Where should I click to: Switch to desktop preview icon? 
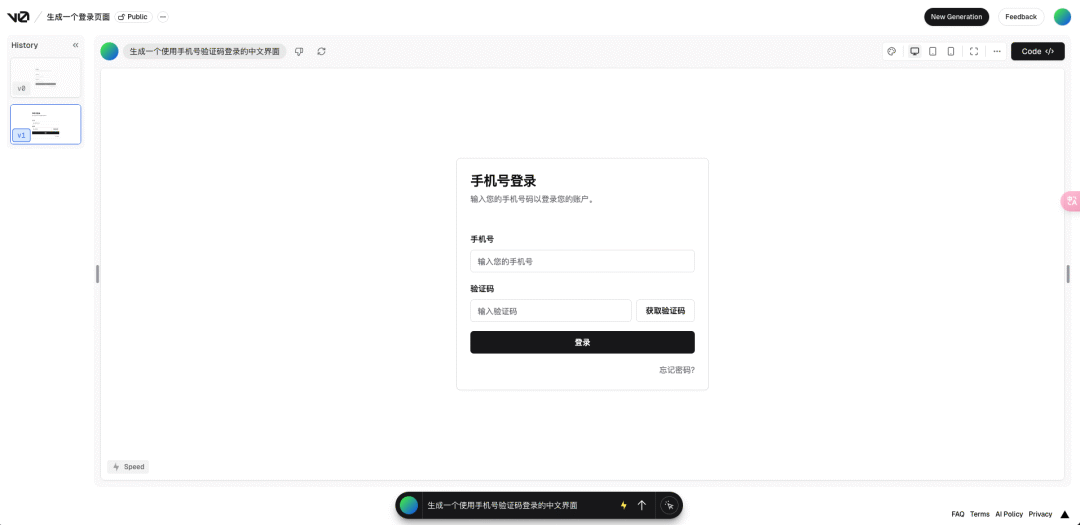(915, 52)
